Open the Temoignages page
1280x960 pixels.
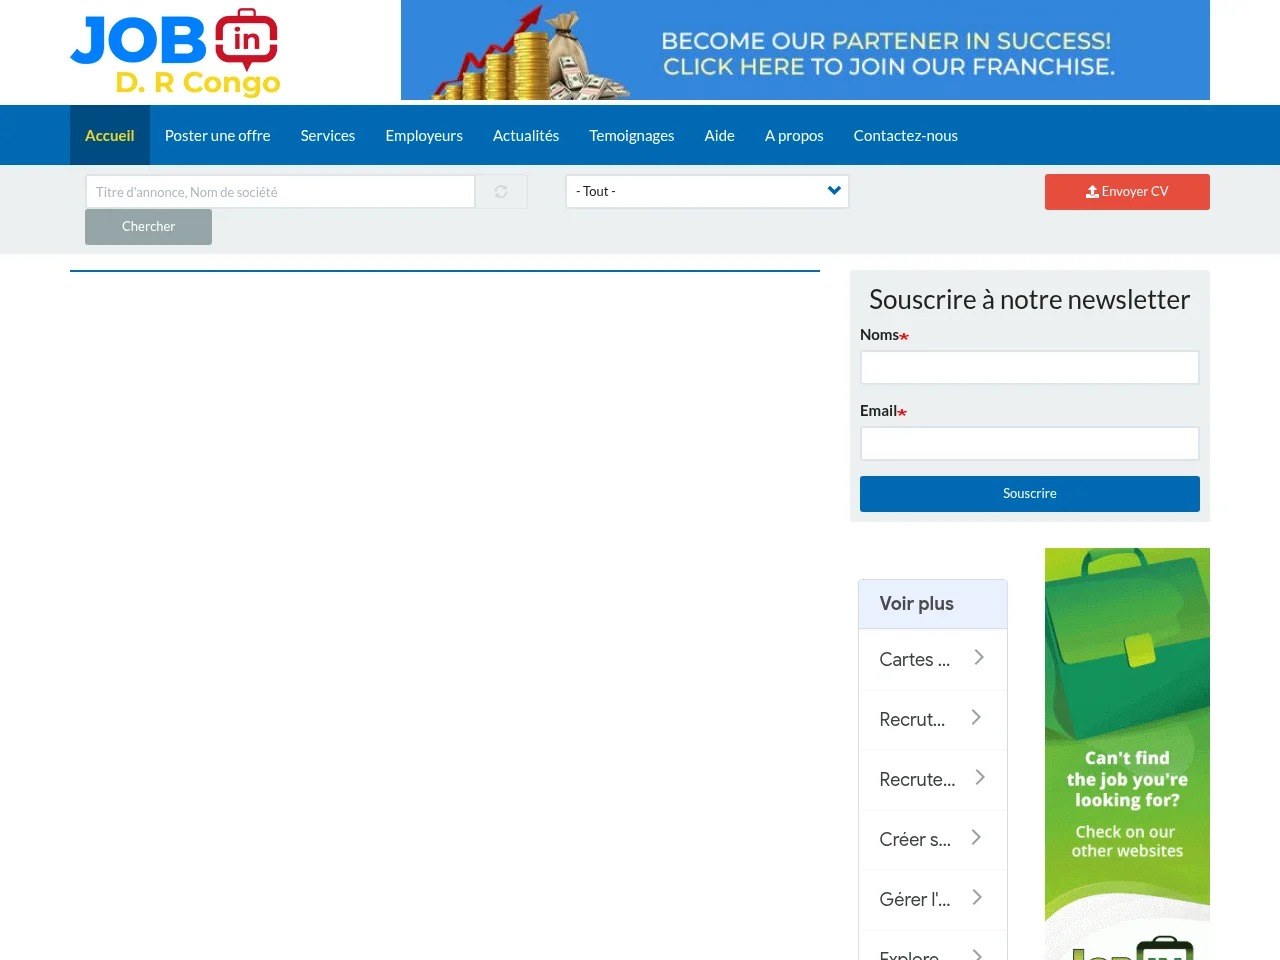[x=632, y=135]
